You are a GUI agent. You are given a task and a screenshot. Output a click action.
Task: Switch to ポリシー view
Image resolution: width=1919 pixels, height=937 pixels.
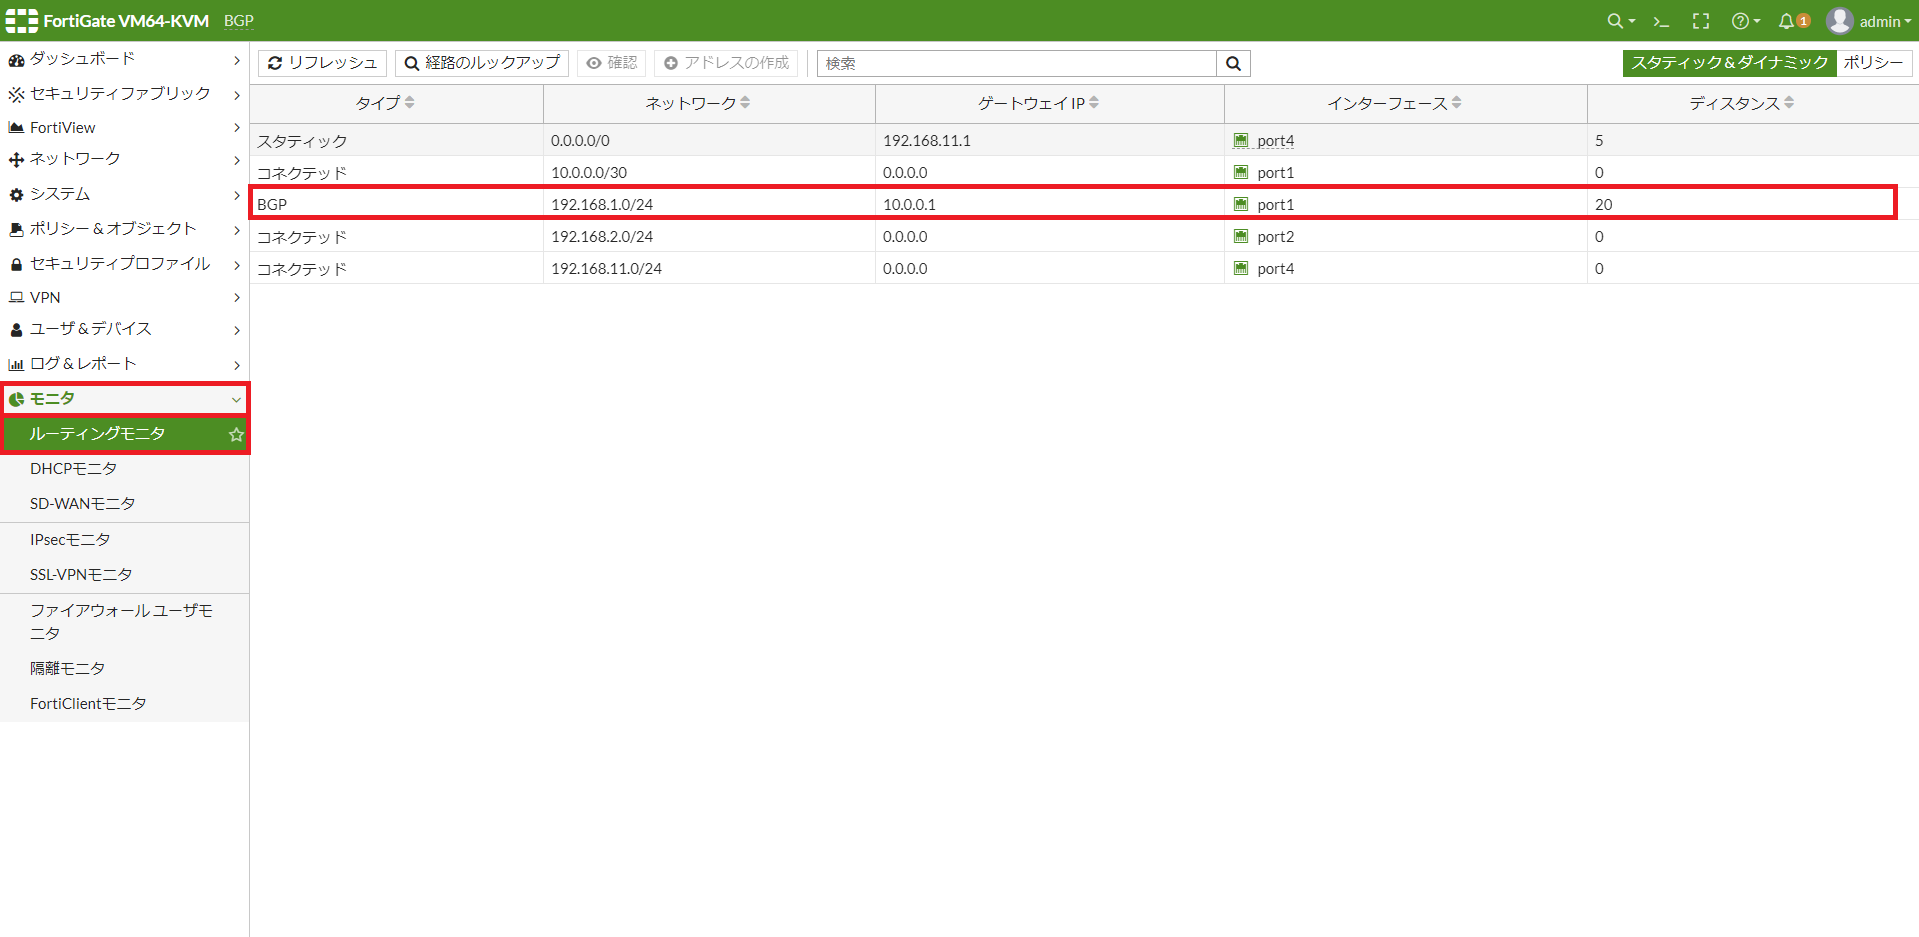pyautogui.click(x=1874, y=63)
